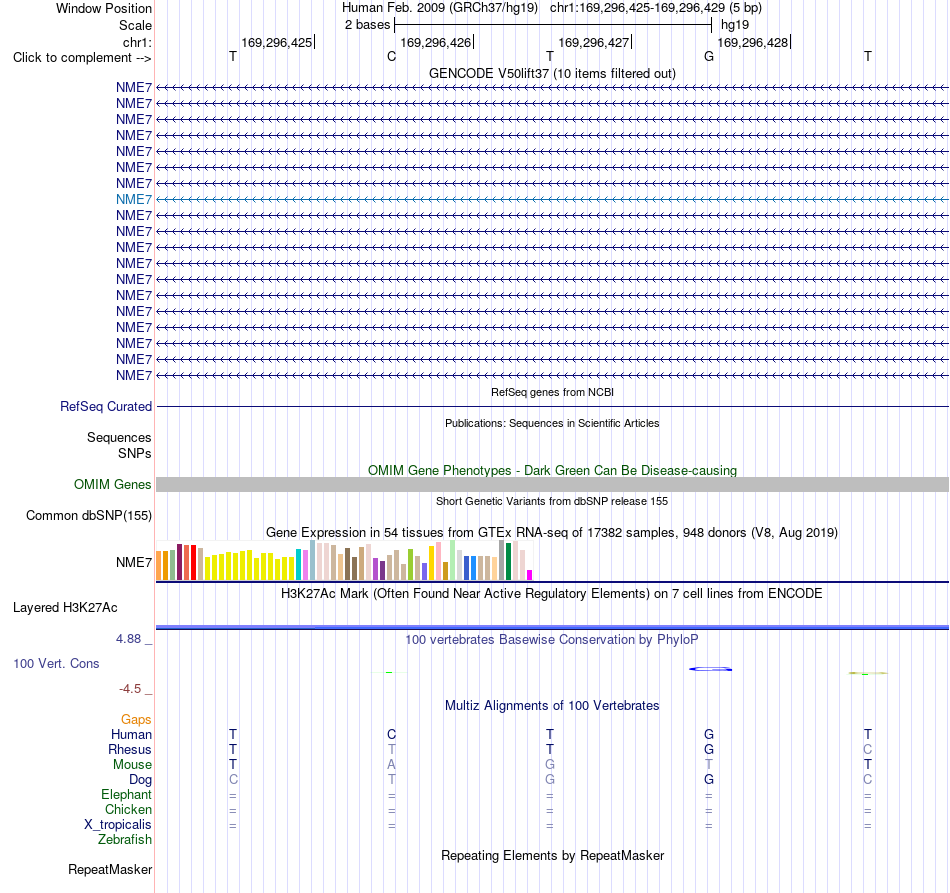The height and width of the screenshot is (893, 950).
Task: Open the 'OMIM Gene Phenotypes' track title
Action: 552,470
